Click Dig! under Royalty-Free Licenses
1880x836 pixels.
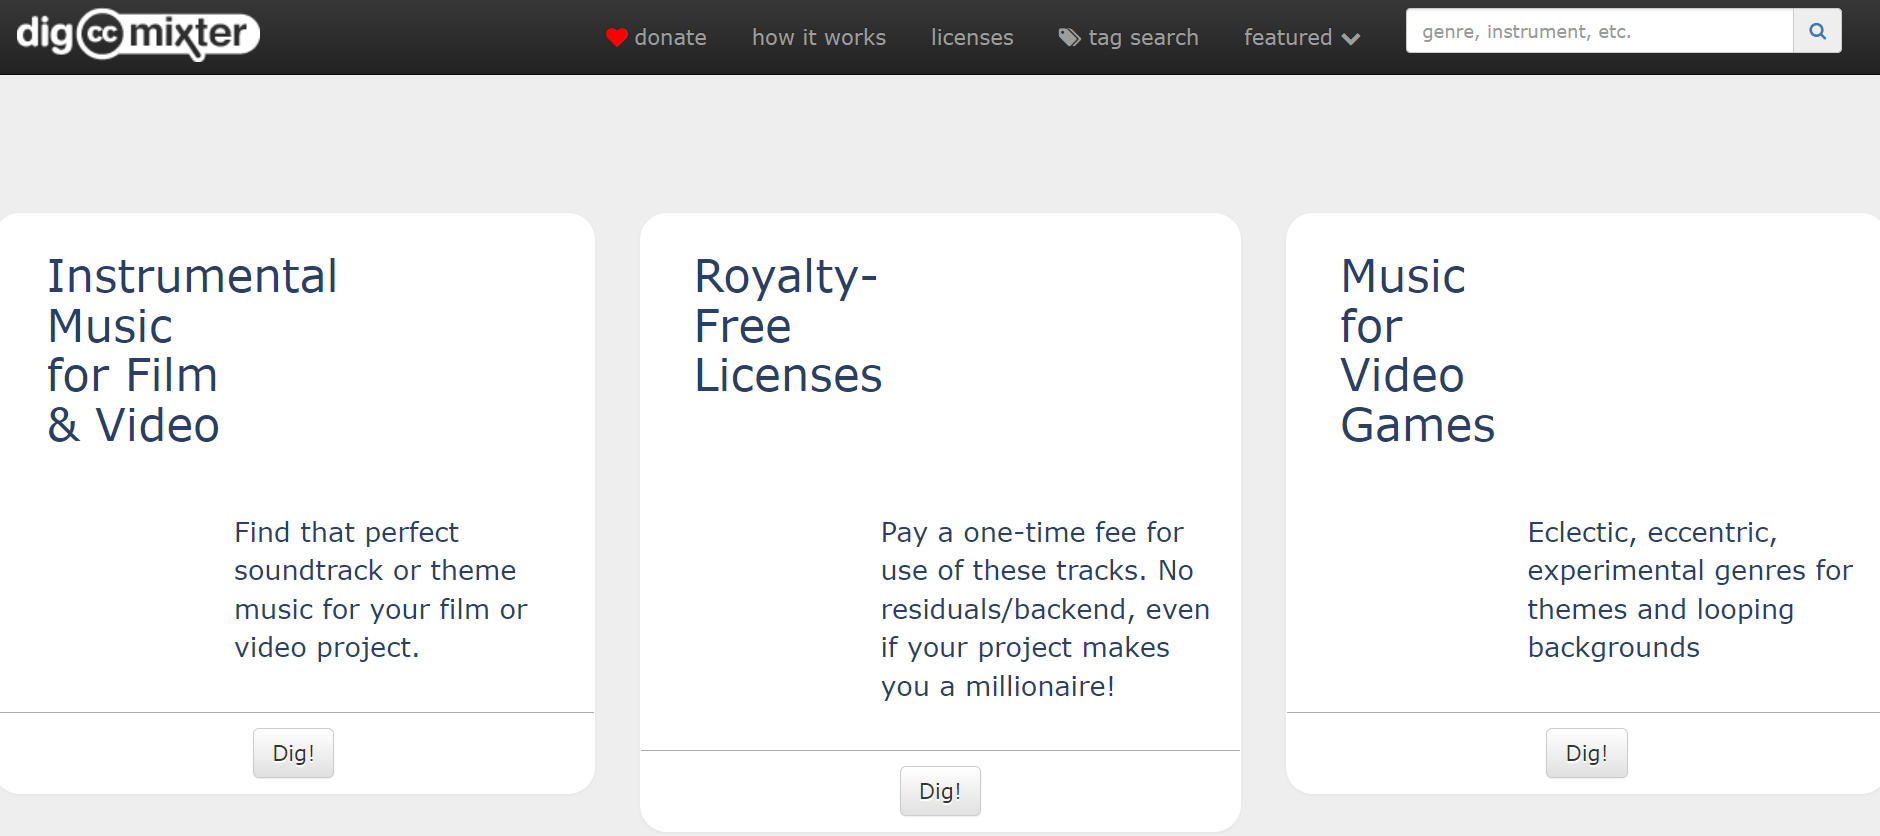(940, 791)
